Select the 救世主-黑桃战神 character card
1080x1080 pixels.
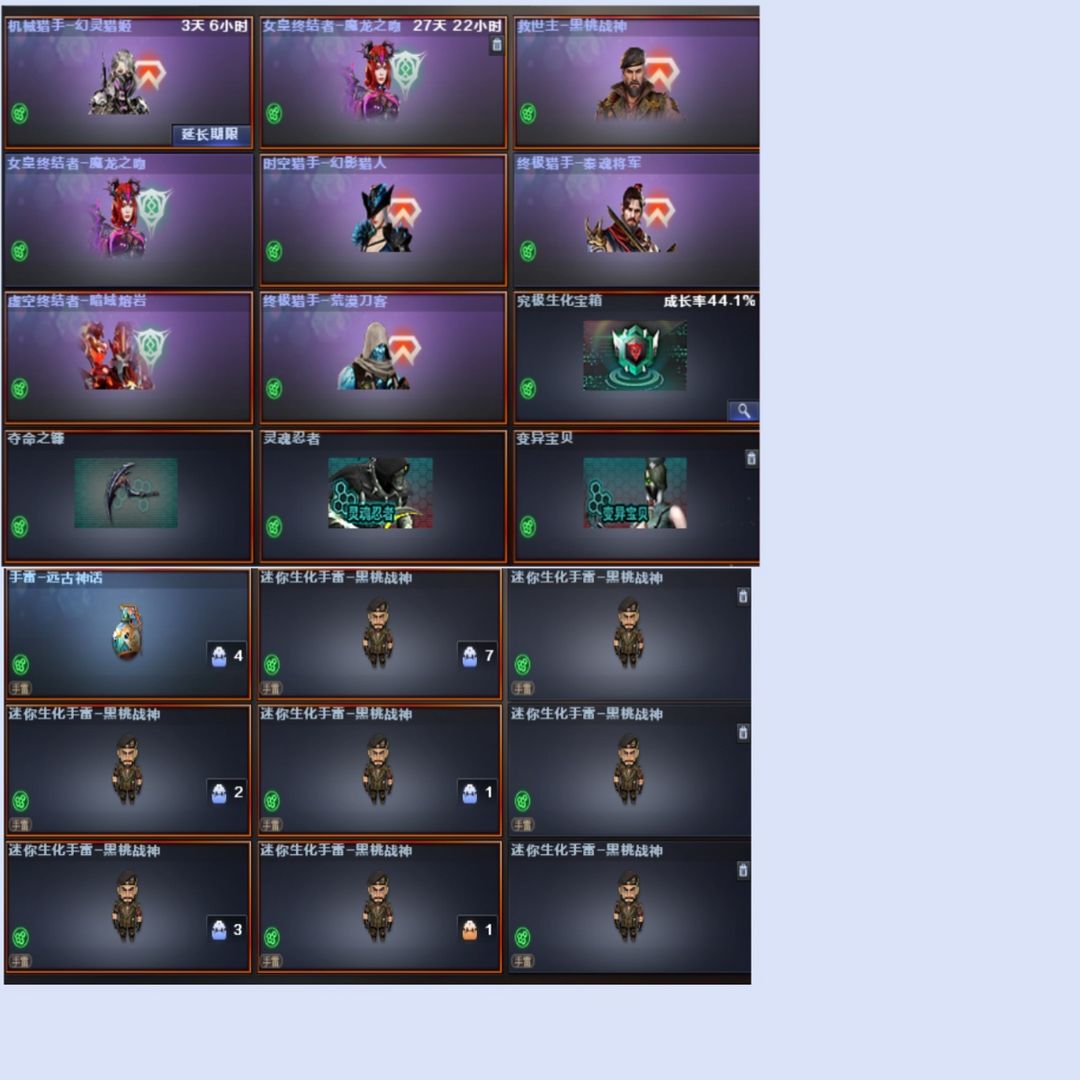pyautogui.click(x=636, y=82)
